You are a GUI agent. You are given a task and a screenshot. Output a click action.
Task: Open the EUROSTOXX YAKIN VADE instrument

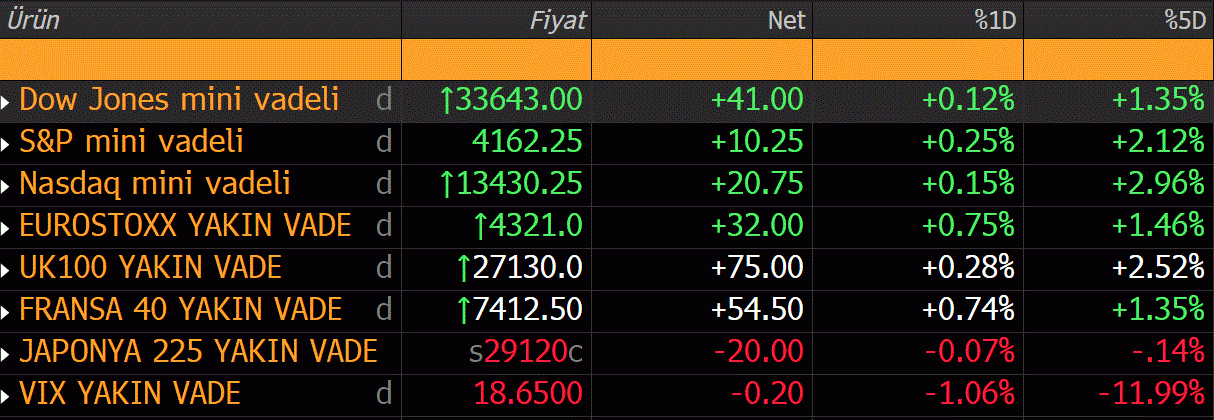coord(185,226)
